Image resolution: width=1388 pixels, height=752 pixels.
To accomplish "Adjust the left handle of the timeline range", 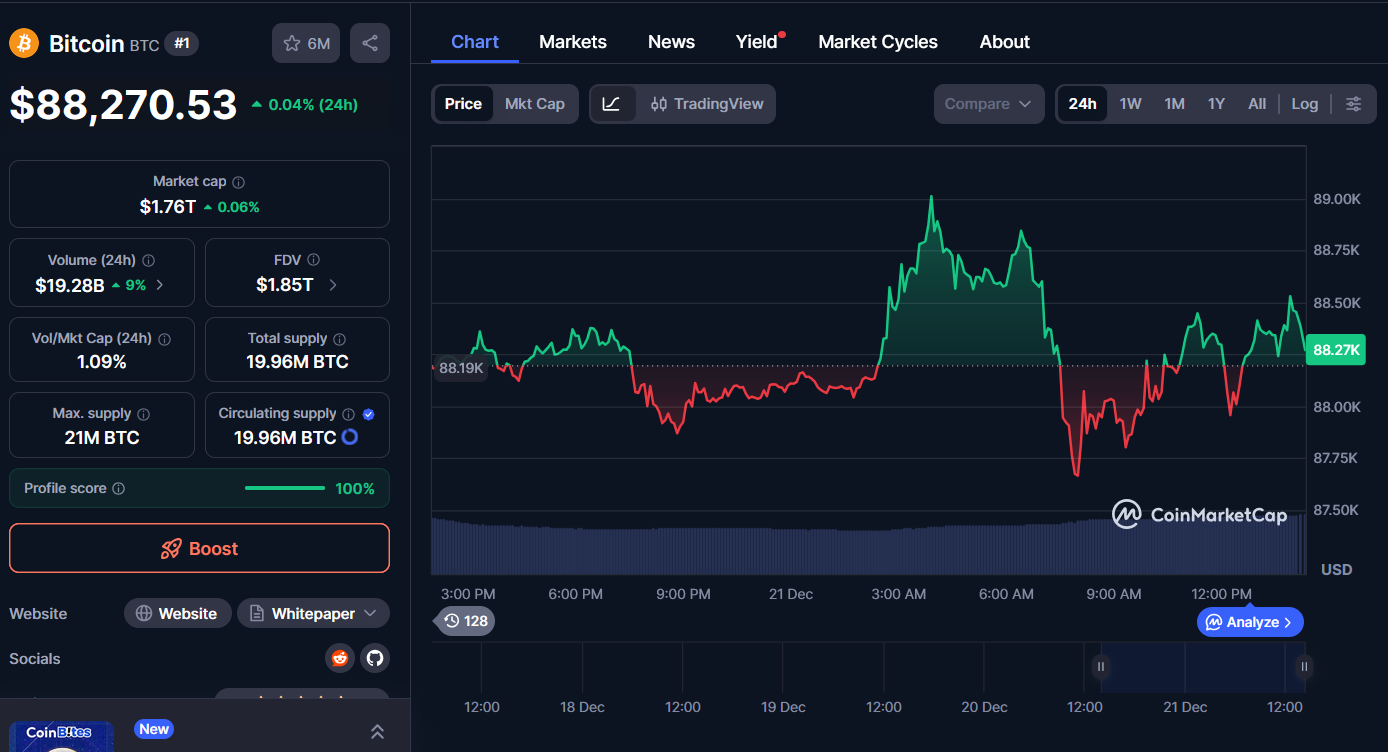I will click(1101, 666).
